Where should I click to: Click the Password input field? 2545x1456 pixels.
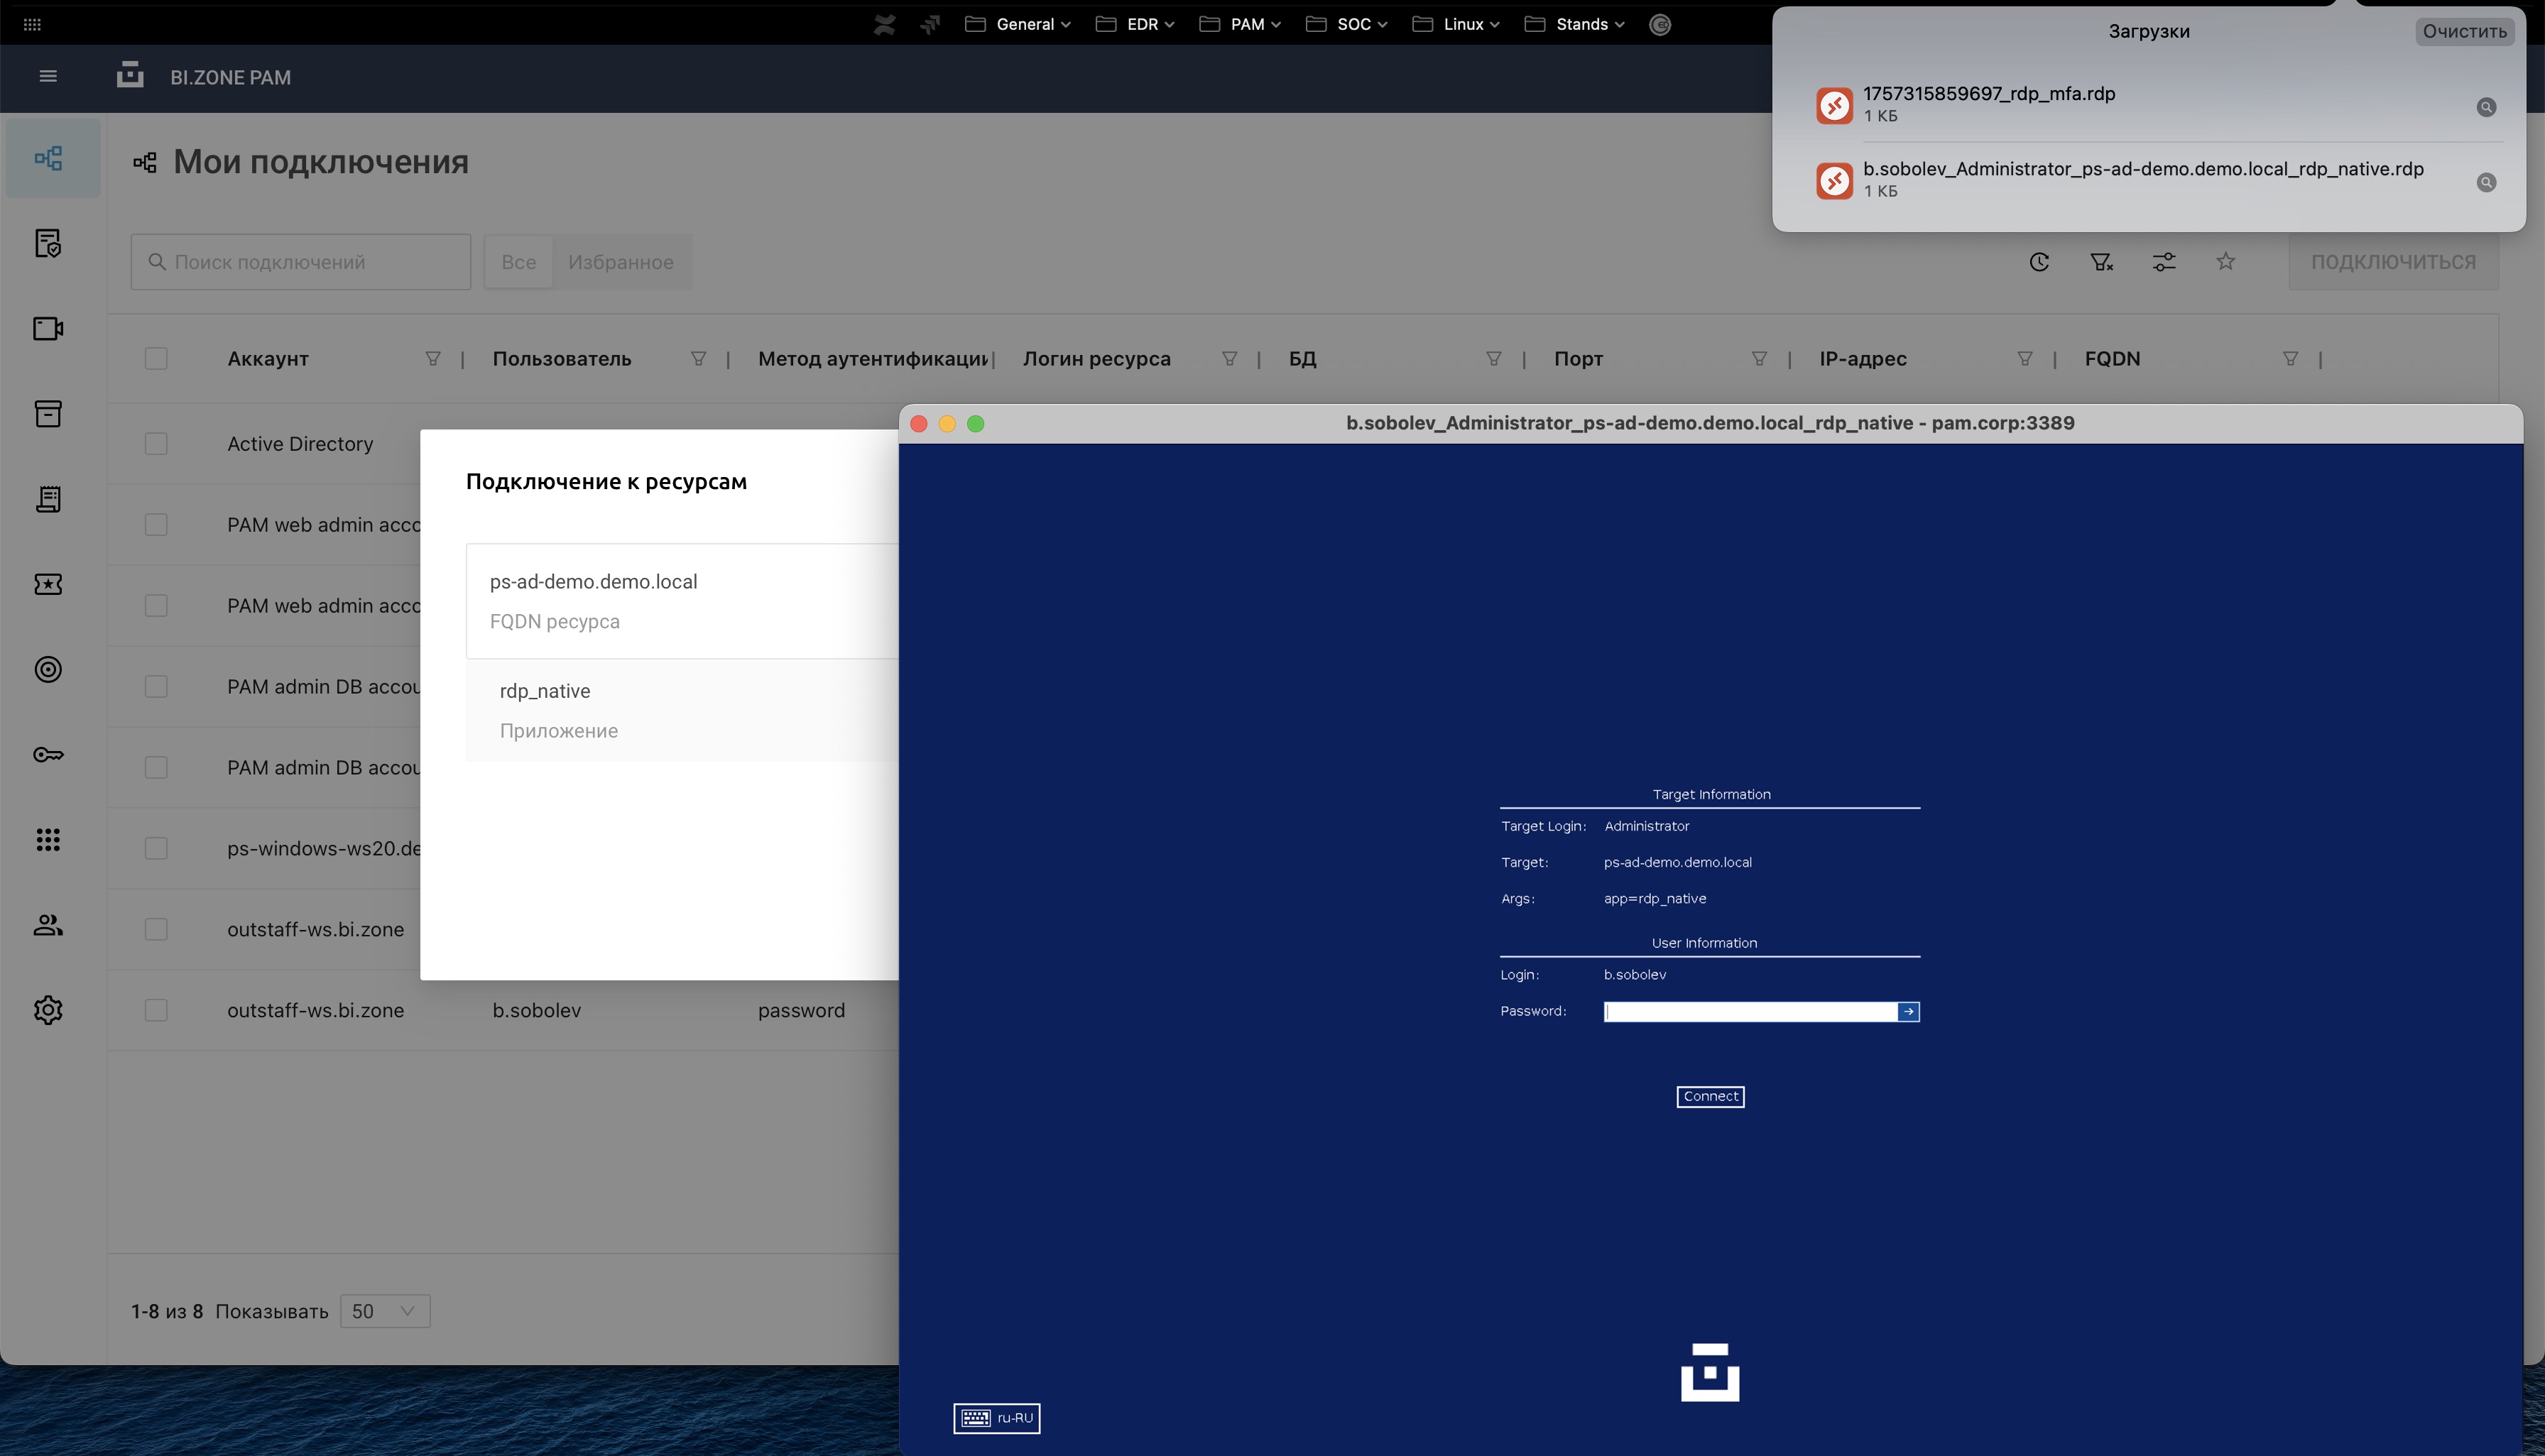(x=1750, y=1012)
